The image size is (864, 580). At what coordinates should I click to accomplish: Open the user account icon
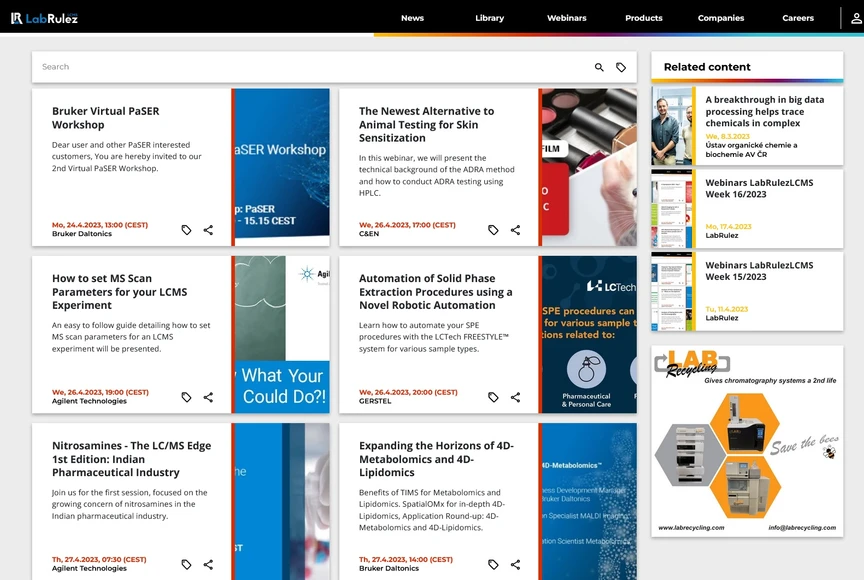point(856,18)
